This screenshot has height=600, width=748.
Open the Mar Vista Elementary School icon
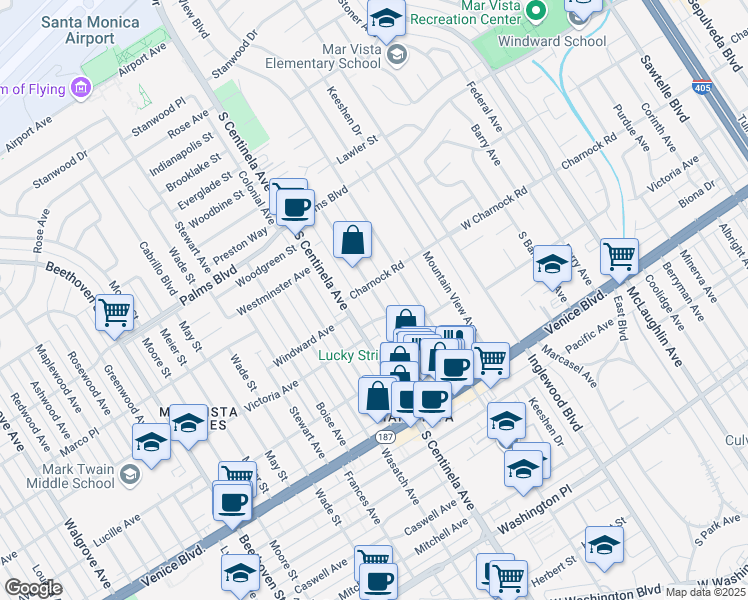(x=397, y=56)
